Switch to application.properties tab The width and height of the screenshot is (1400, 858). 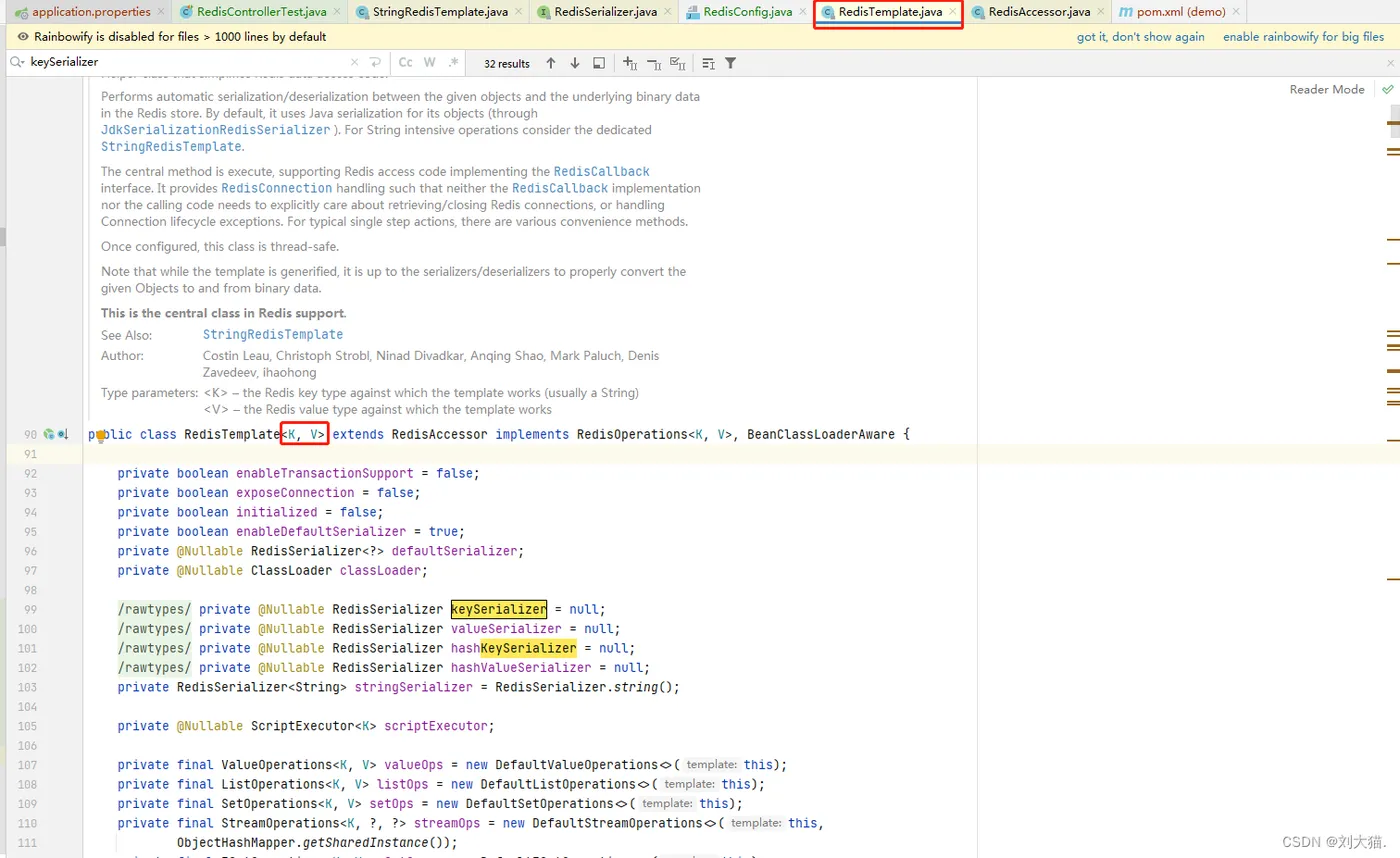point(91,12)
